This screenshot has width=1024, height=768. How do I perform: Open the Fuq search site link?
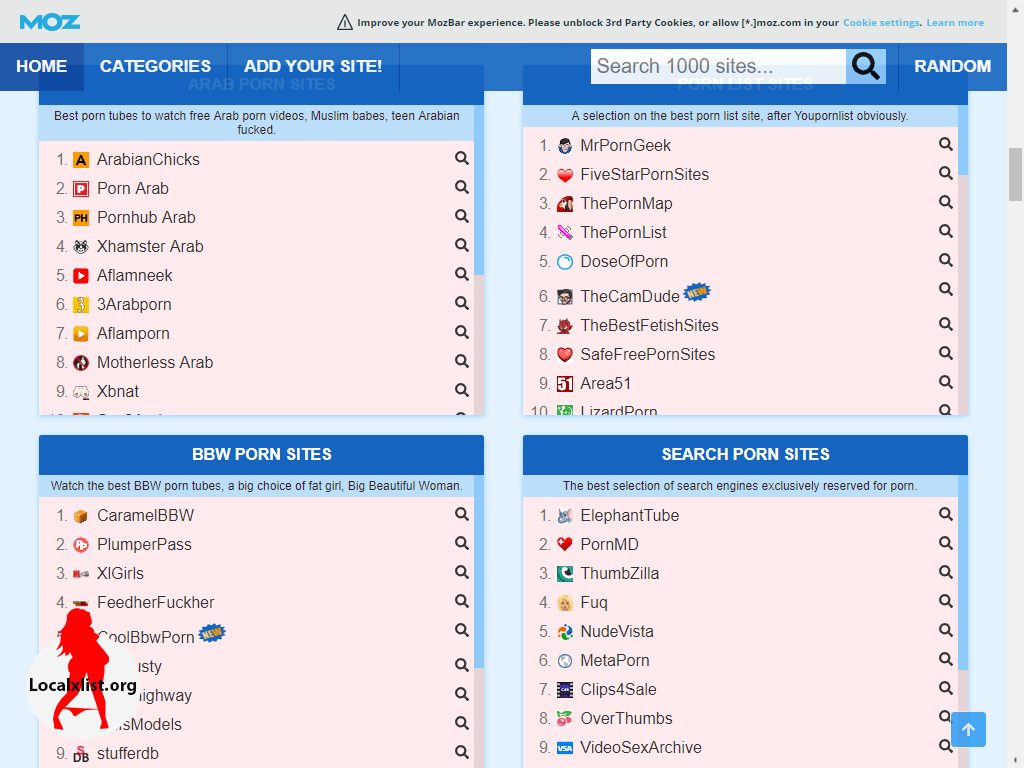click(594, 602)
